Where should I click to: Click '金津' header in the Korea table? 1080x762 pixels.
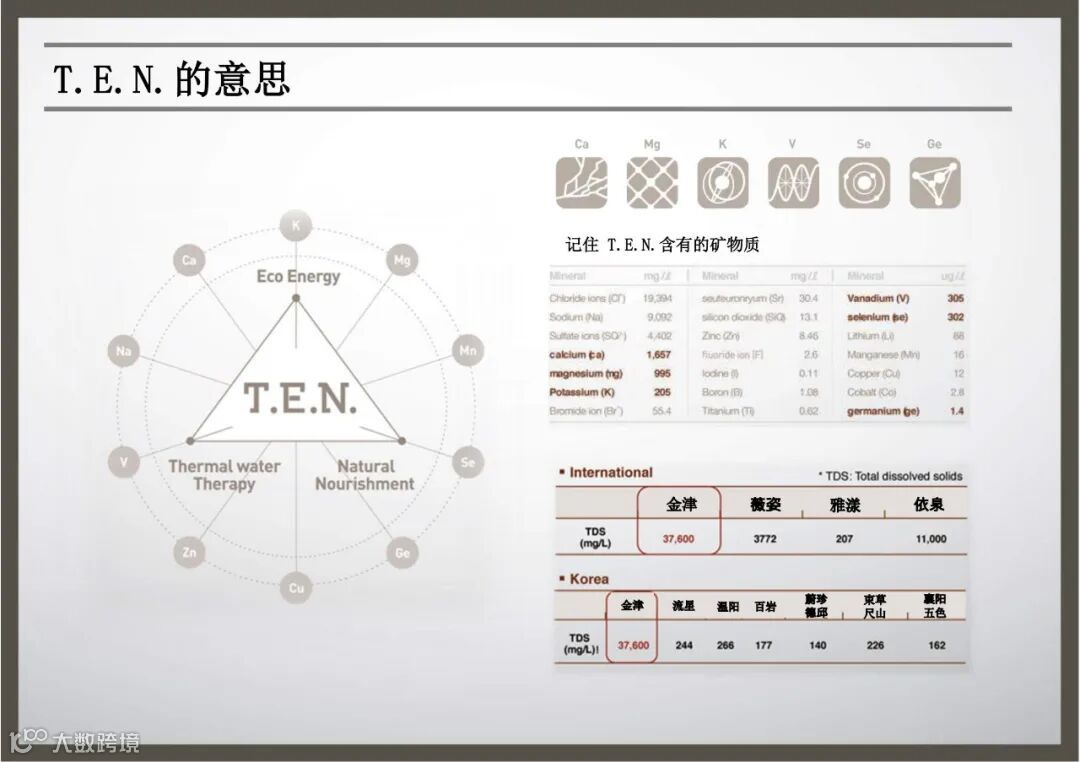(632, 606)
